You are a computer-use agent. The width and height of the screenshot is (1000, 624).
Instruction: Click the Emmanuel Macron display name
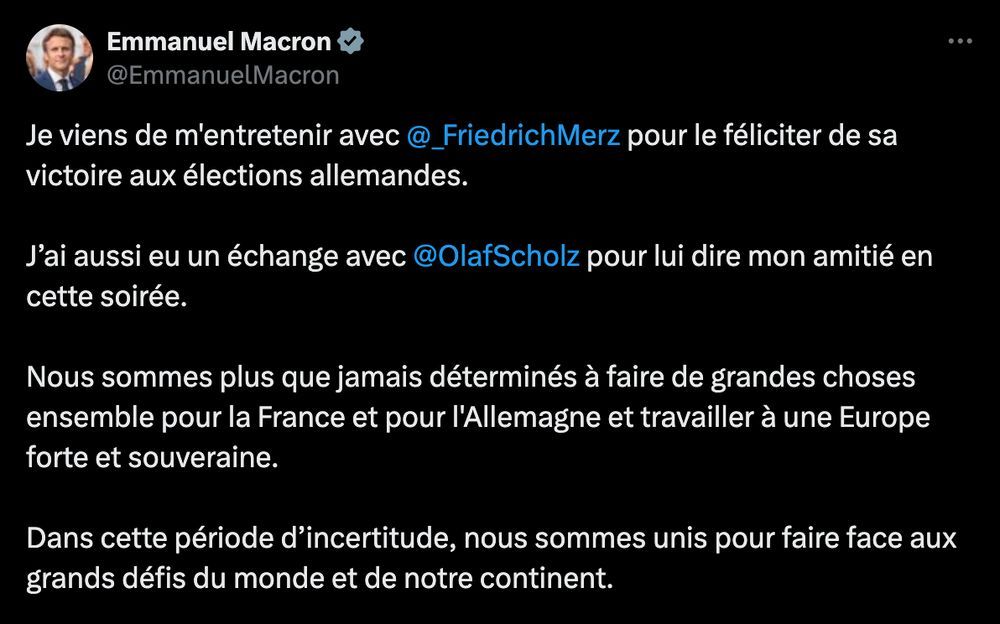(x=219, y=42)
